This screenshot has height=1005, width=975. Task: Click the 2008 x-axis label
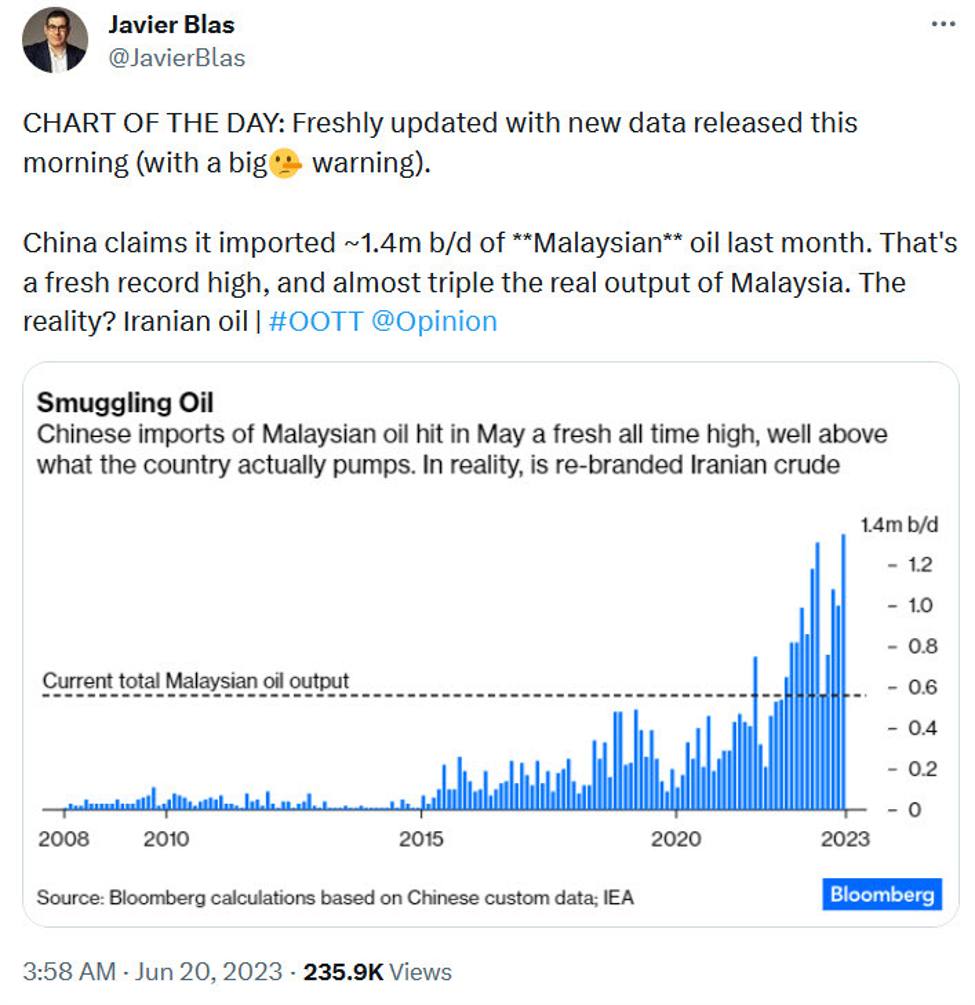tap(63, 838)
